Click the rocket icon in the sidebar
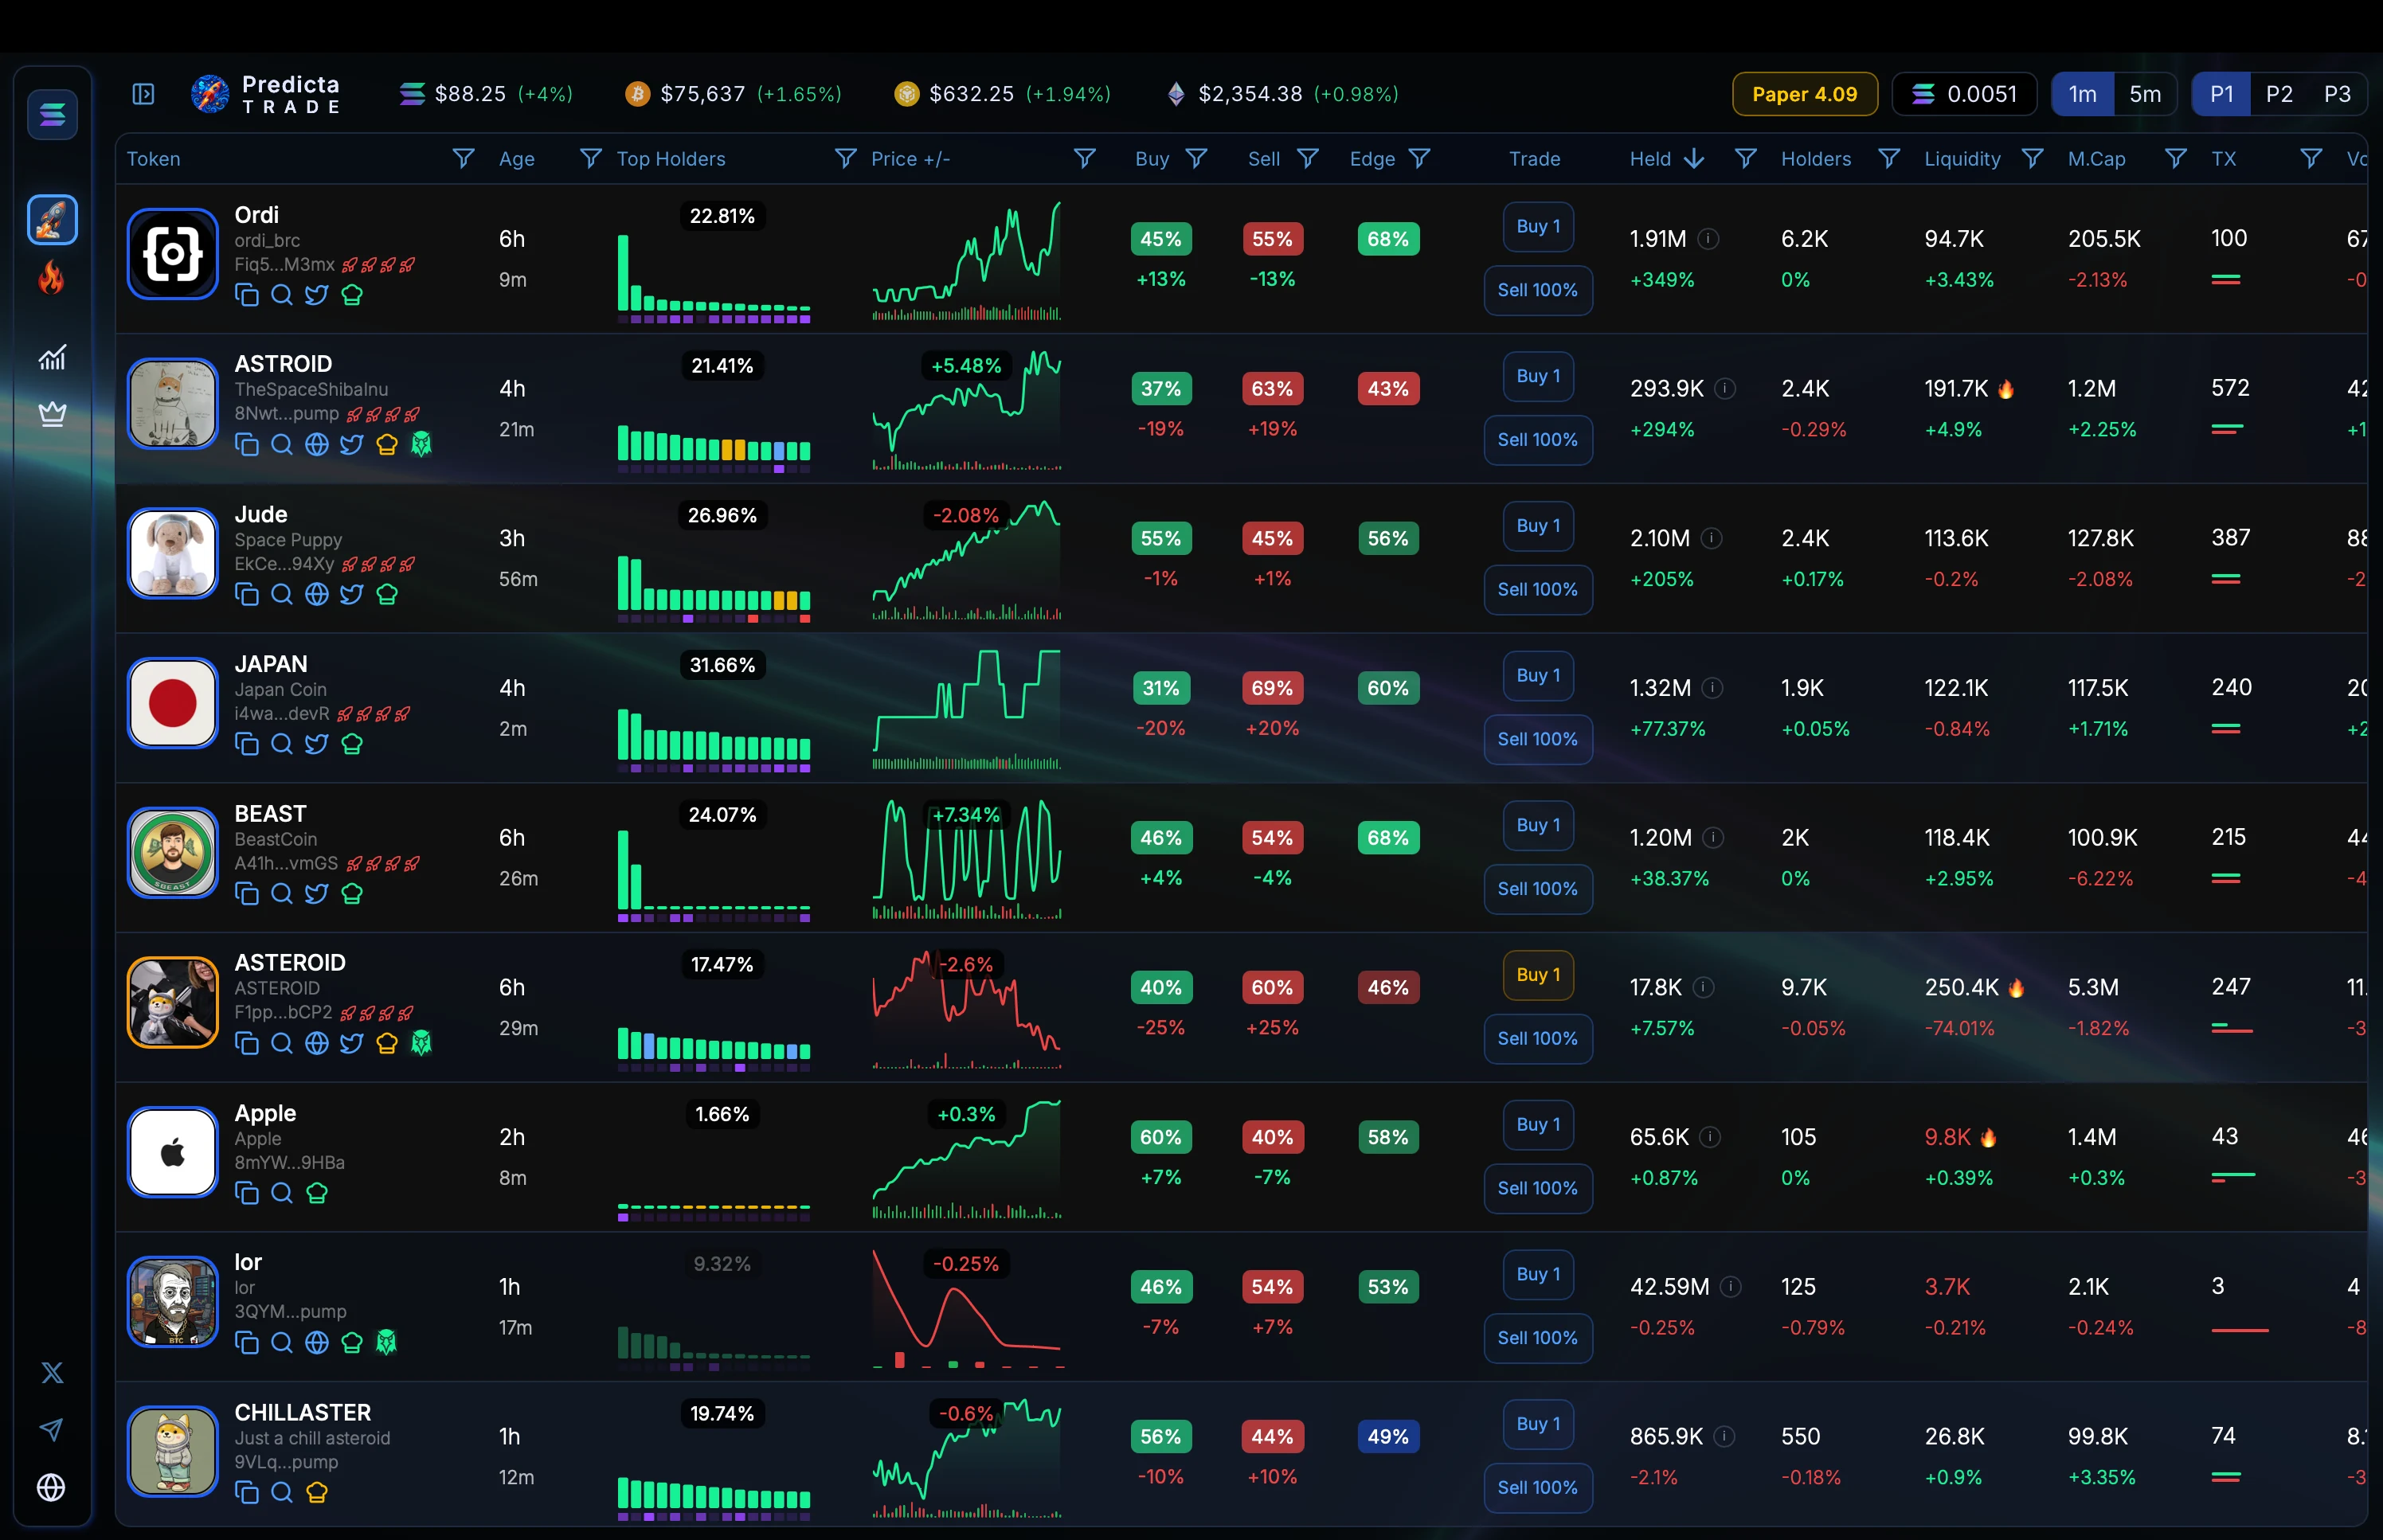Viewport: 2383px width, 1540px height. coord(52,219)
